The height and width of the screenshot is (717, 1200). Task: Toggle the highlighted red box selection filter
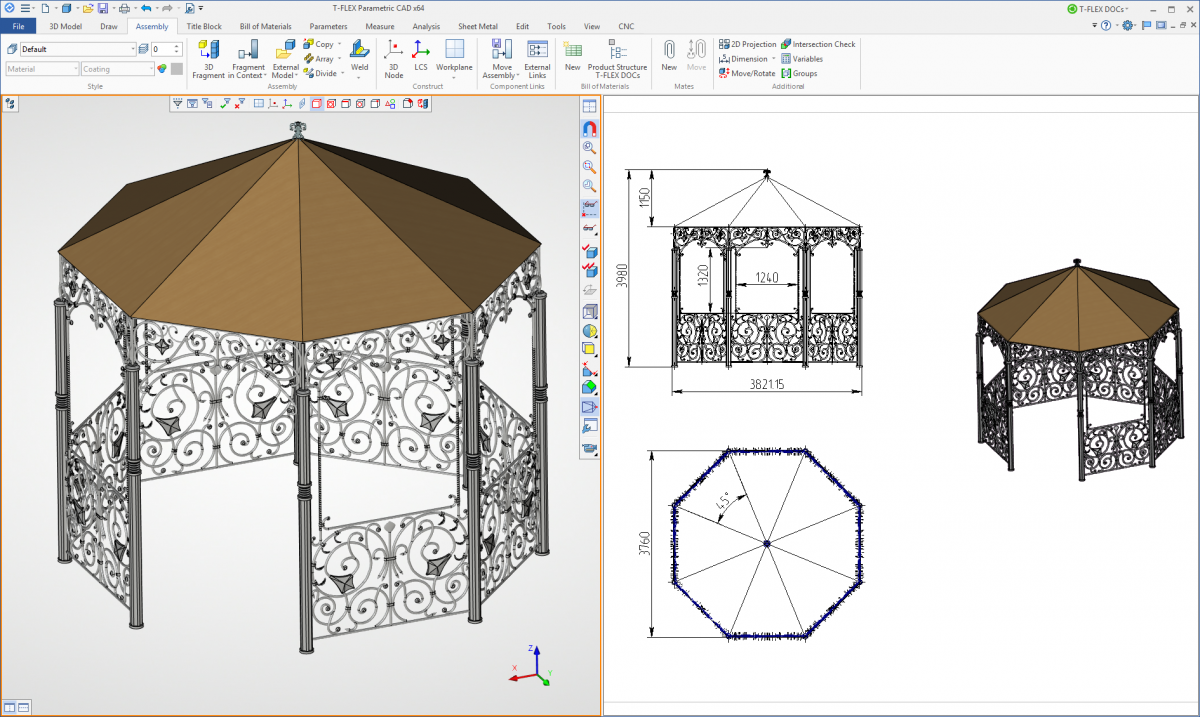(316, 103)
